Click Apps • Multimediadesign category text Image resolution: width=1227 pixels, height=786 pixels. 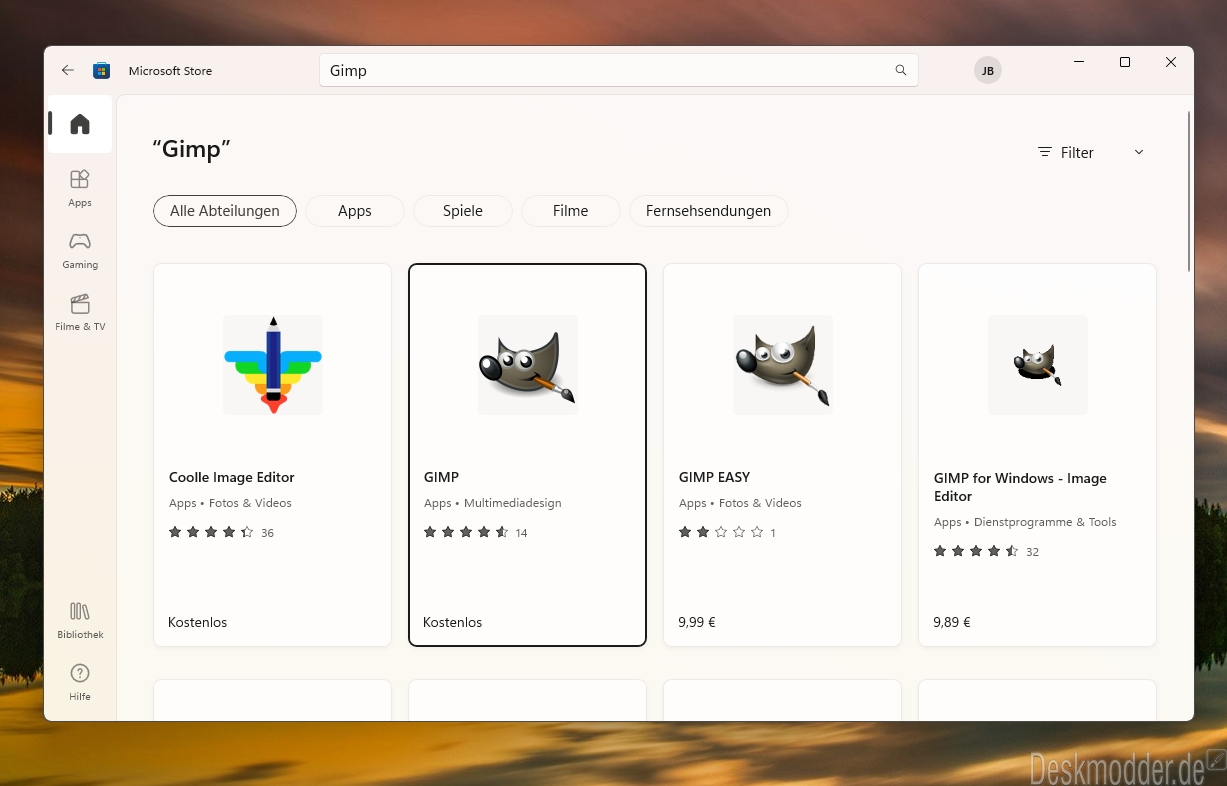(493, 503)
